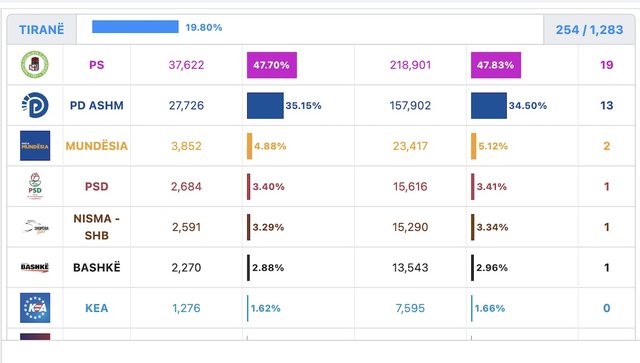Open the PD ASHM party name
Image resolution: width=640 pixels, height=363 pixels.
(x=97, y=105)
